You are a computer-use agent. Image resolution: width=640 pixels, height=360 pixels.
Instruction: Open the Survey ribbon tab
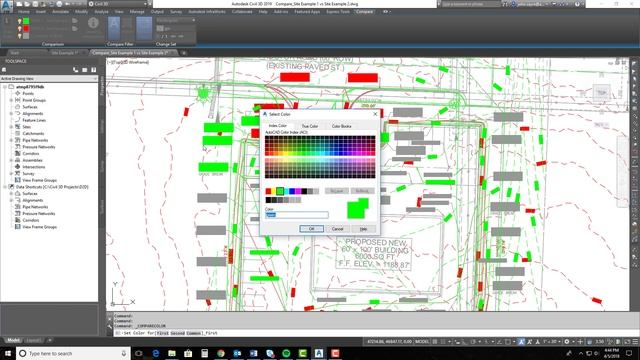click(176, 12)
